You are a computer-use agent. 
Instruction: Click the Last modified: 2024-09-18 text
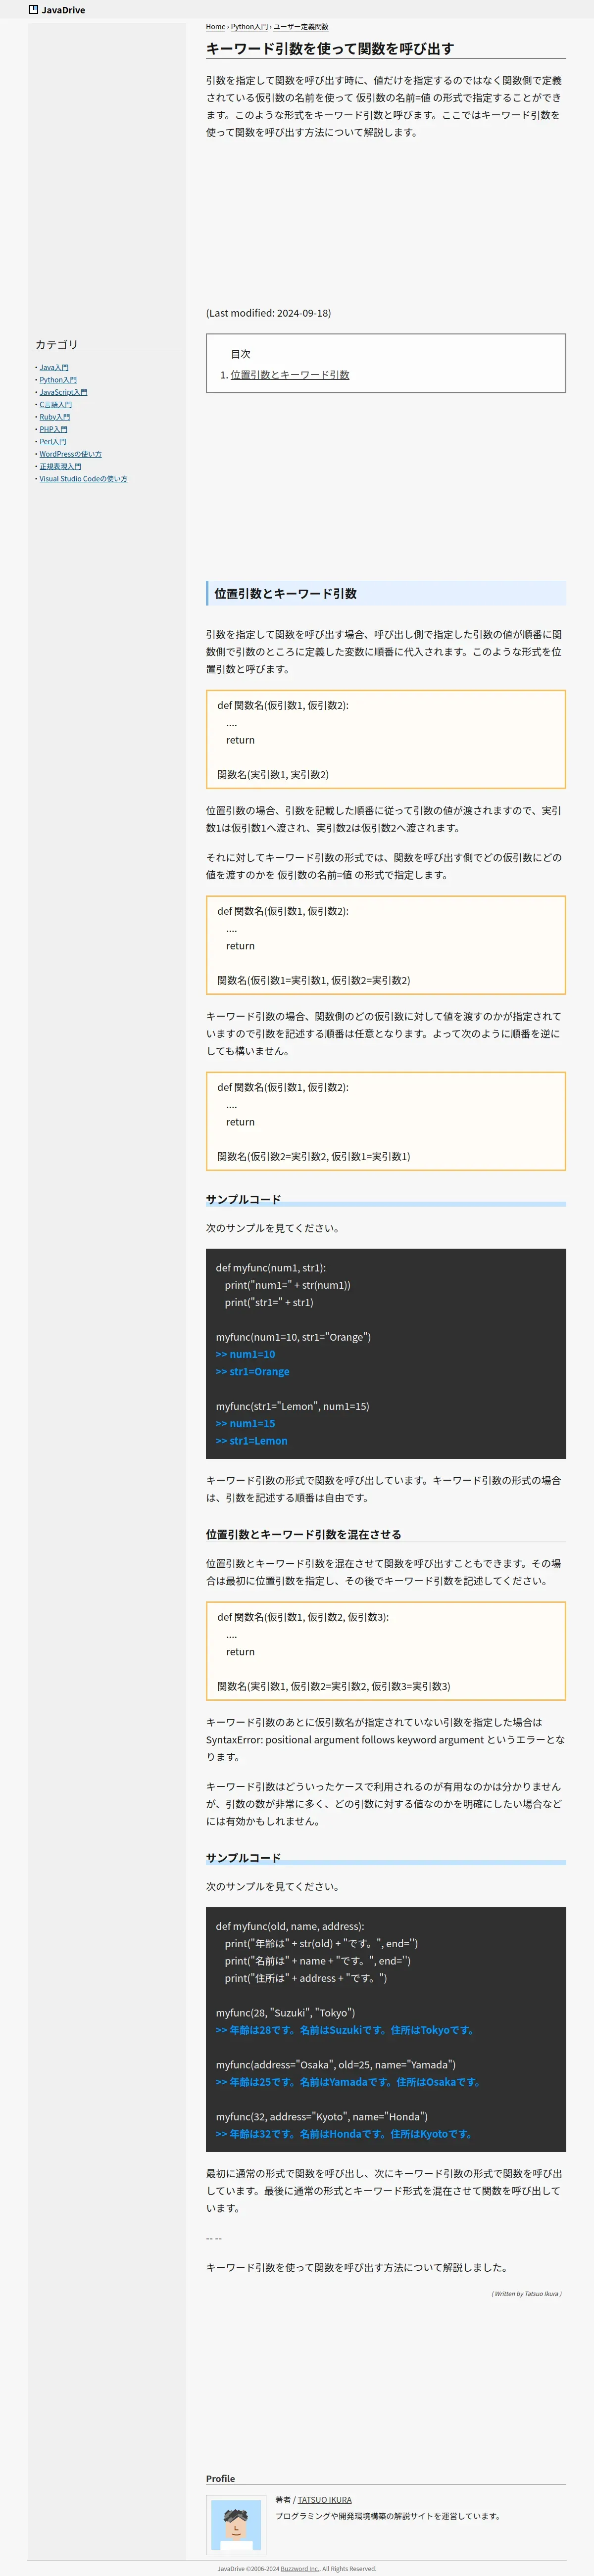pyautogui.click(x=268, y=313)
